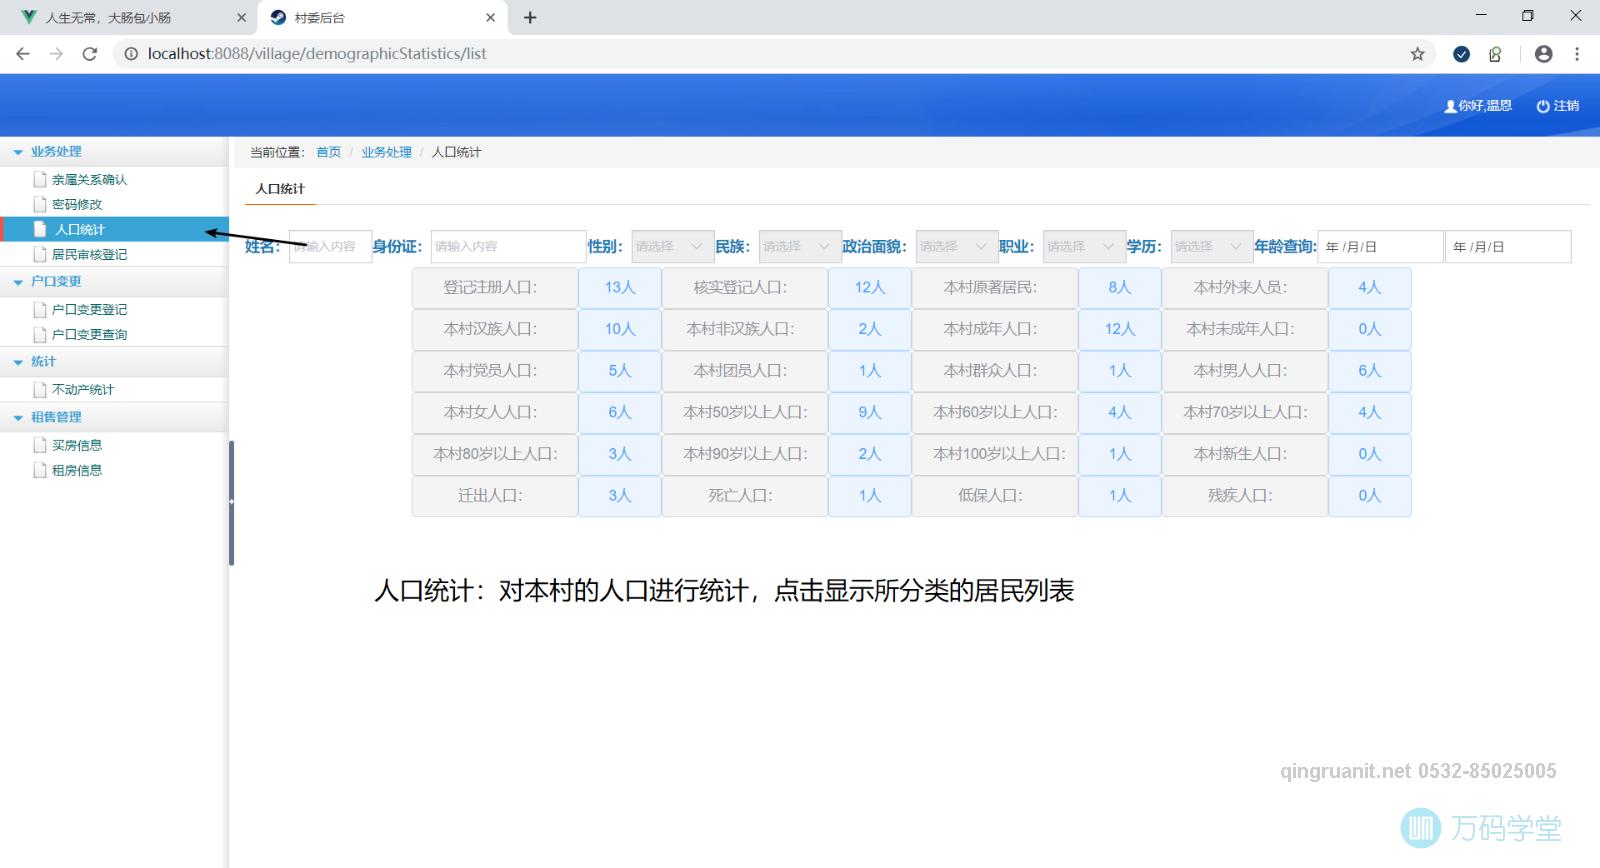The width and height of the screenshot is (1600, 868).
Task: Collapse the 业务处理 sidebar section
Action: click(x=18, y=152)
